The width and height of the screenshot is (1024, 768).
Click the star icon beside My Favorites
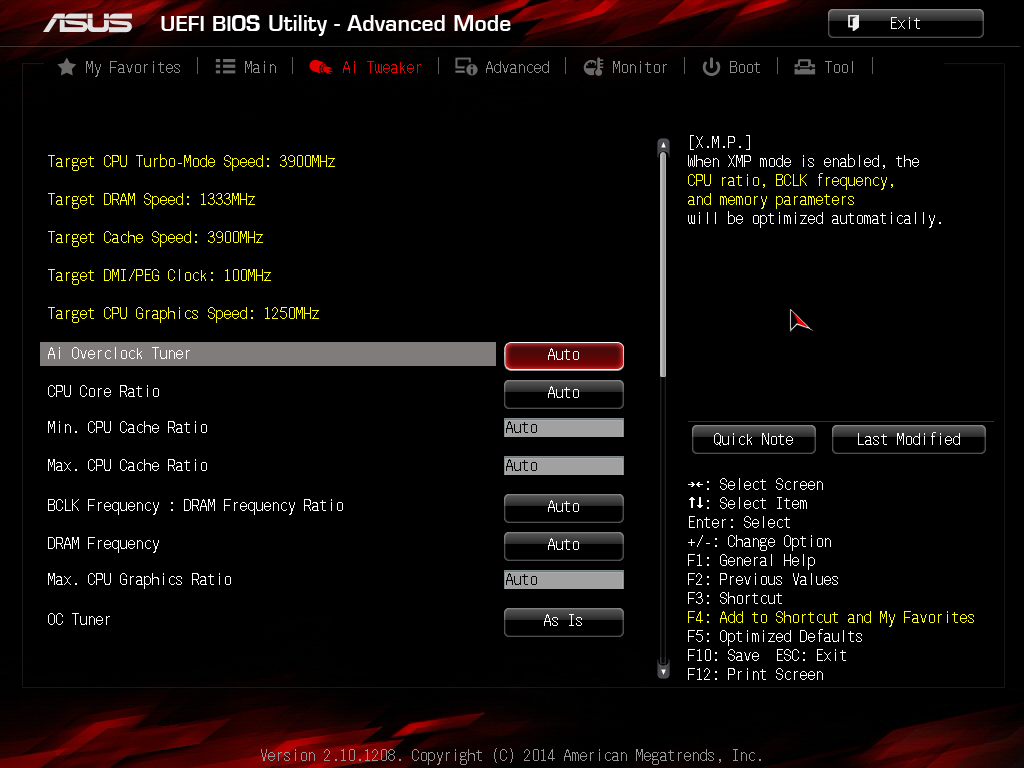67,67
